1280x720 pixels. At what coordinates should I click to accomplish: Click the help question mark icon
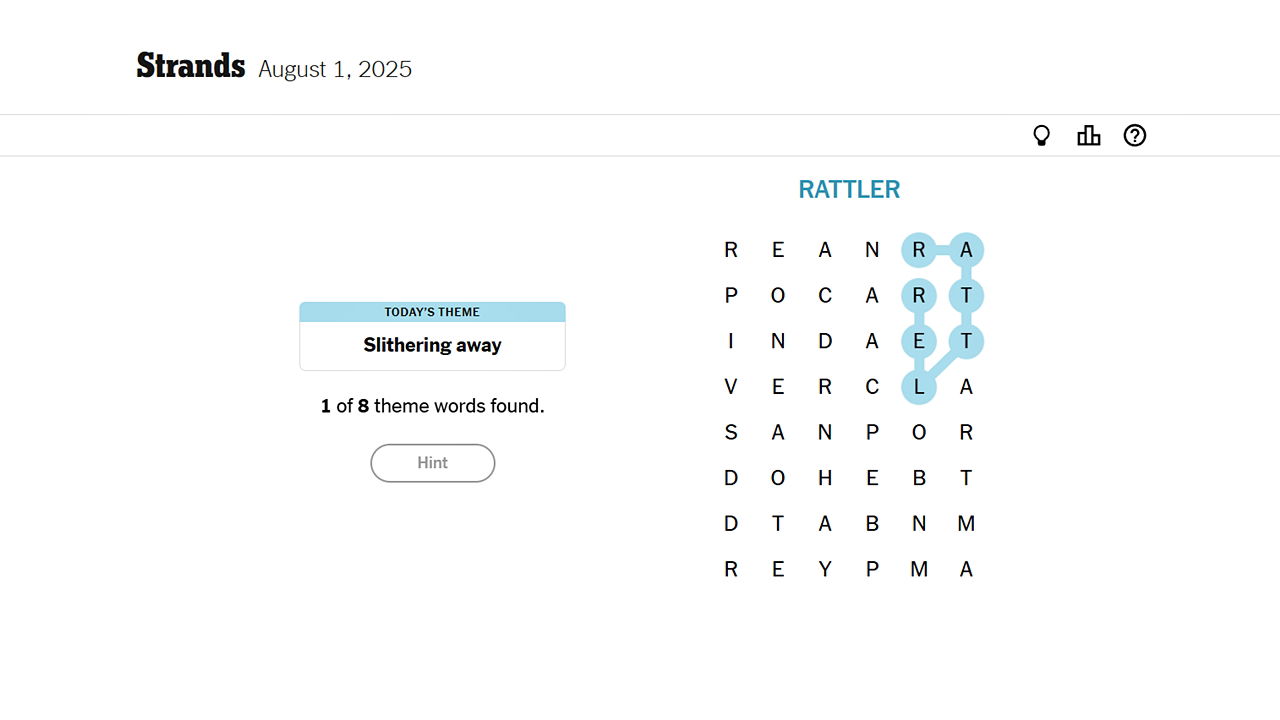click(x=1134, y=136)
